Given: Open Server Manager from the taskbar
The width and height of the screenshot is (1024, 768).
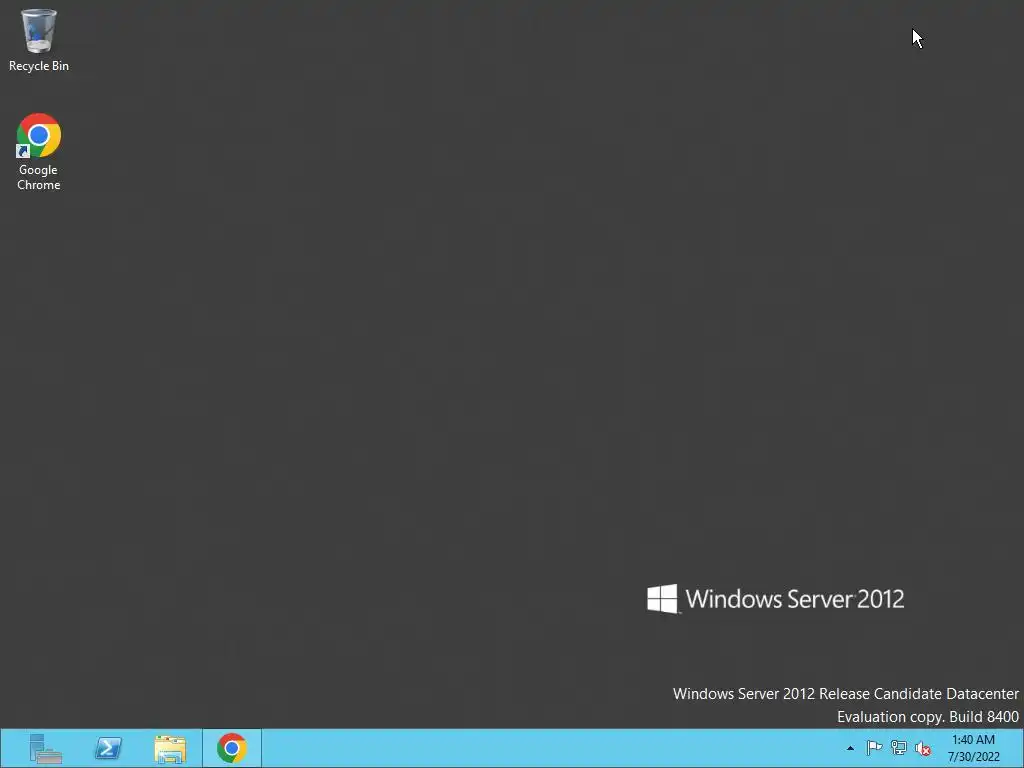Looking at the screenshot, I should (x=46, y=748).
